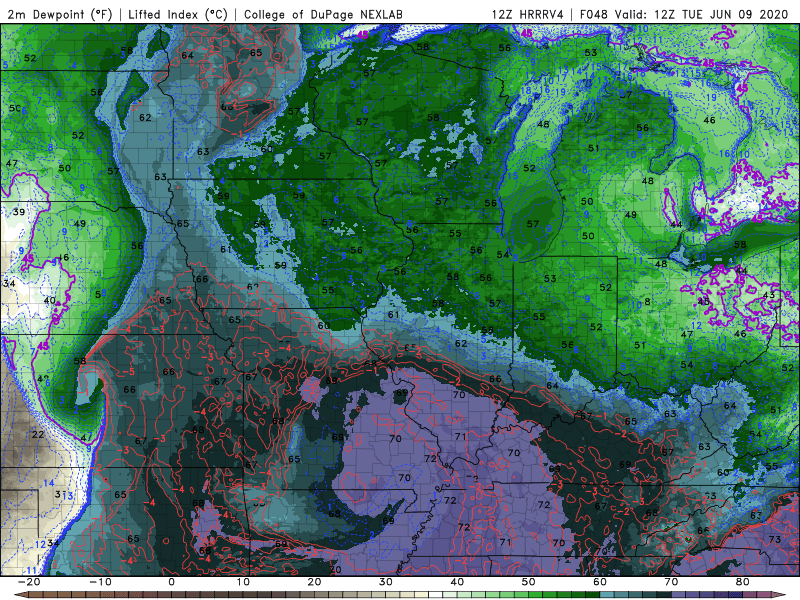Click the "12Z HRRRV4" model run label
The width and height of the screenshot is (800, 600).
pyautogui.click(x=528, y=14)
